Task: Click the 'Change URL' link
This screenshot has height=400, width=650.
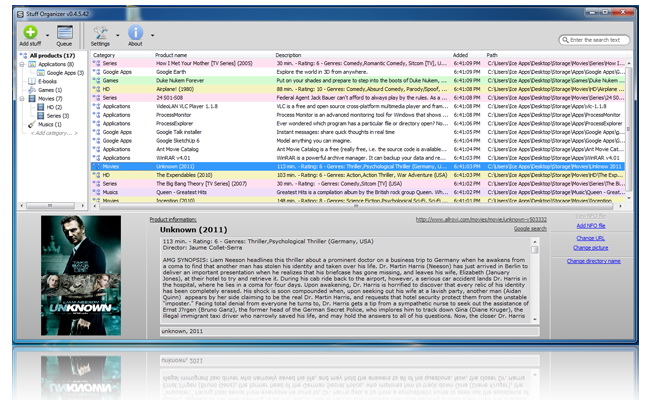Action: 591,238
